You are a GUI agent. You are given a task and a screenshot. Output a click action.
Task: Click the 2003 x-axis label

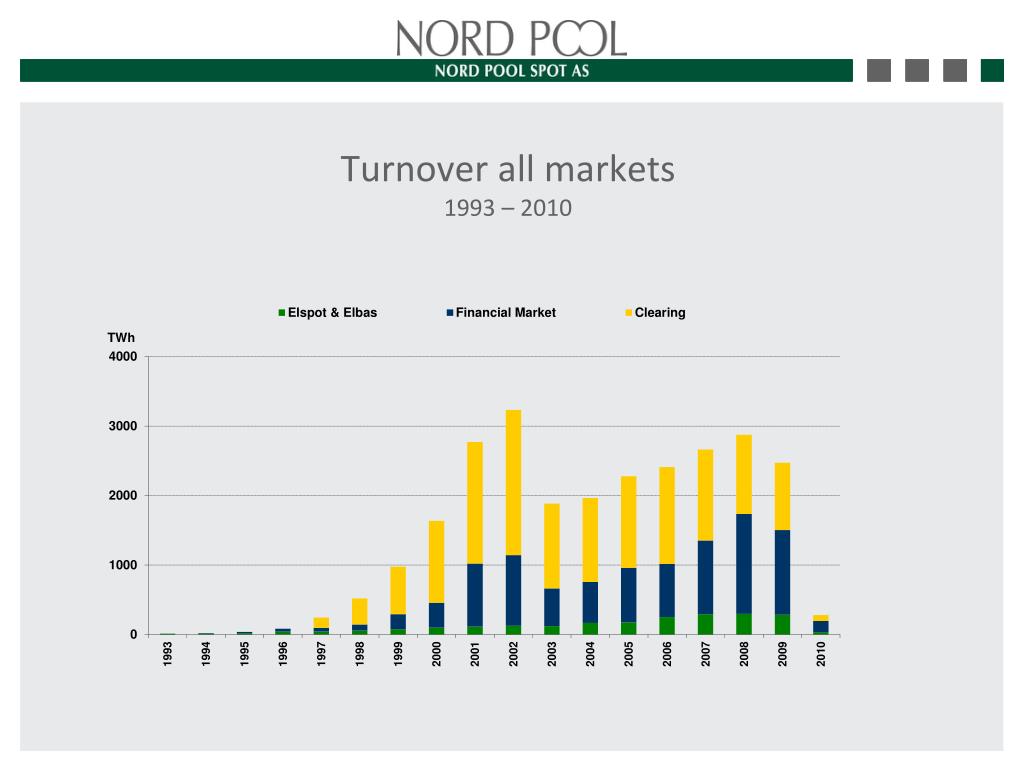pos(552,654)
